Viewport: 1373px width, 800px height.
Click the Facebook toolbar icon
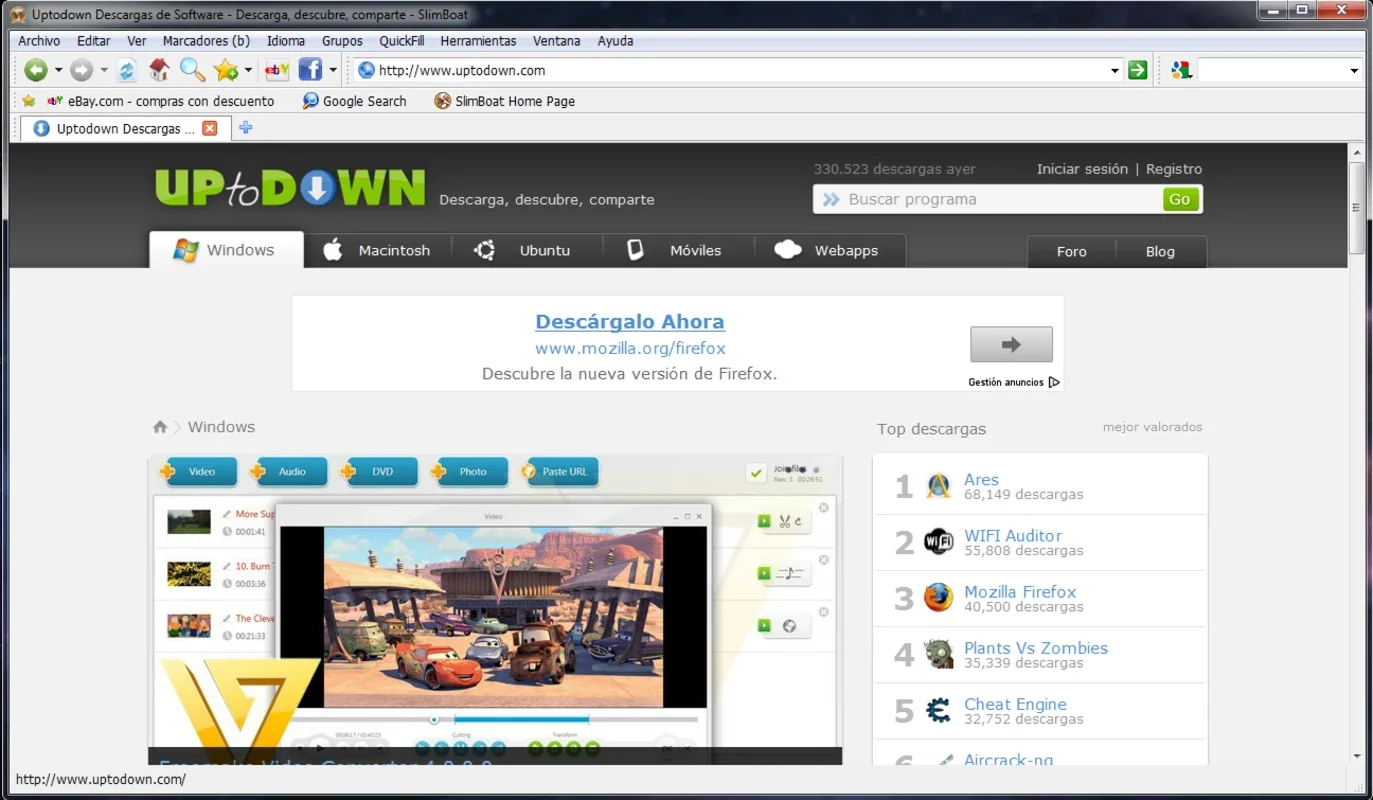pos(310,70)
